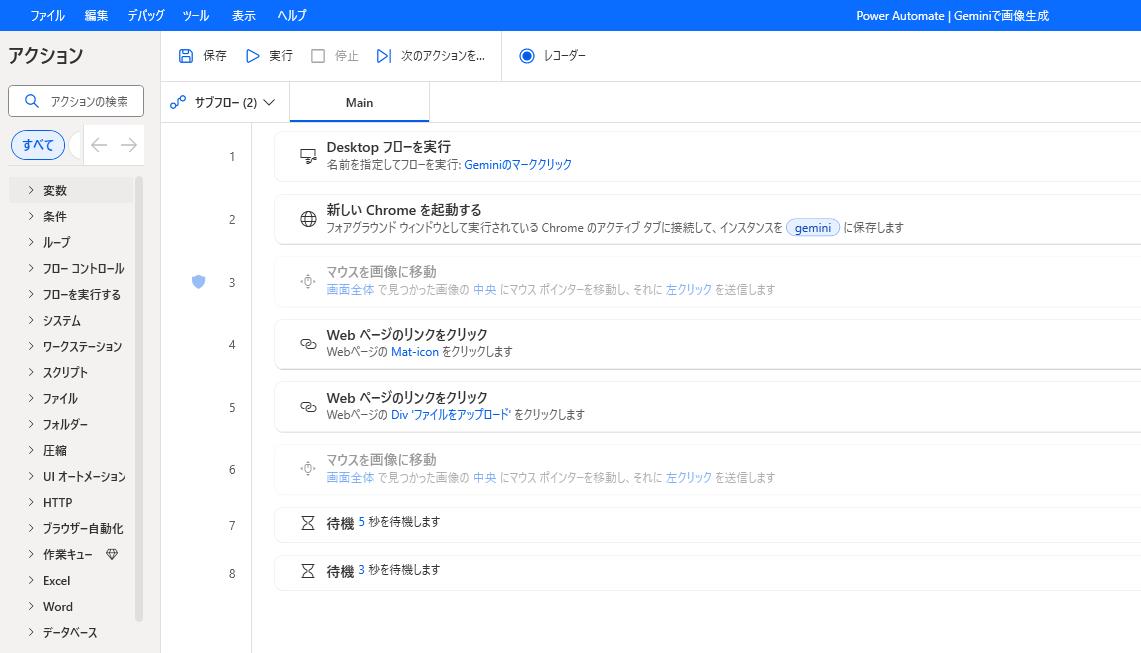The width and height of the screenshot is (1141, 653).
Task: Click the hourglass icon on the 3-second wait
Action: pos(307,570)
